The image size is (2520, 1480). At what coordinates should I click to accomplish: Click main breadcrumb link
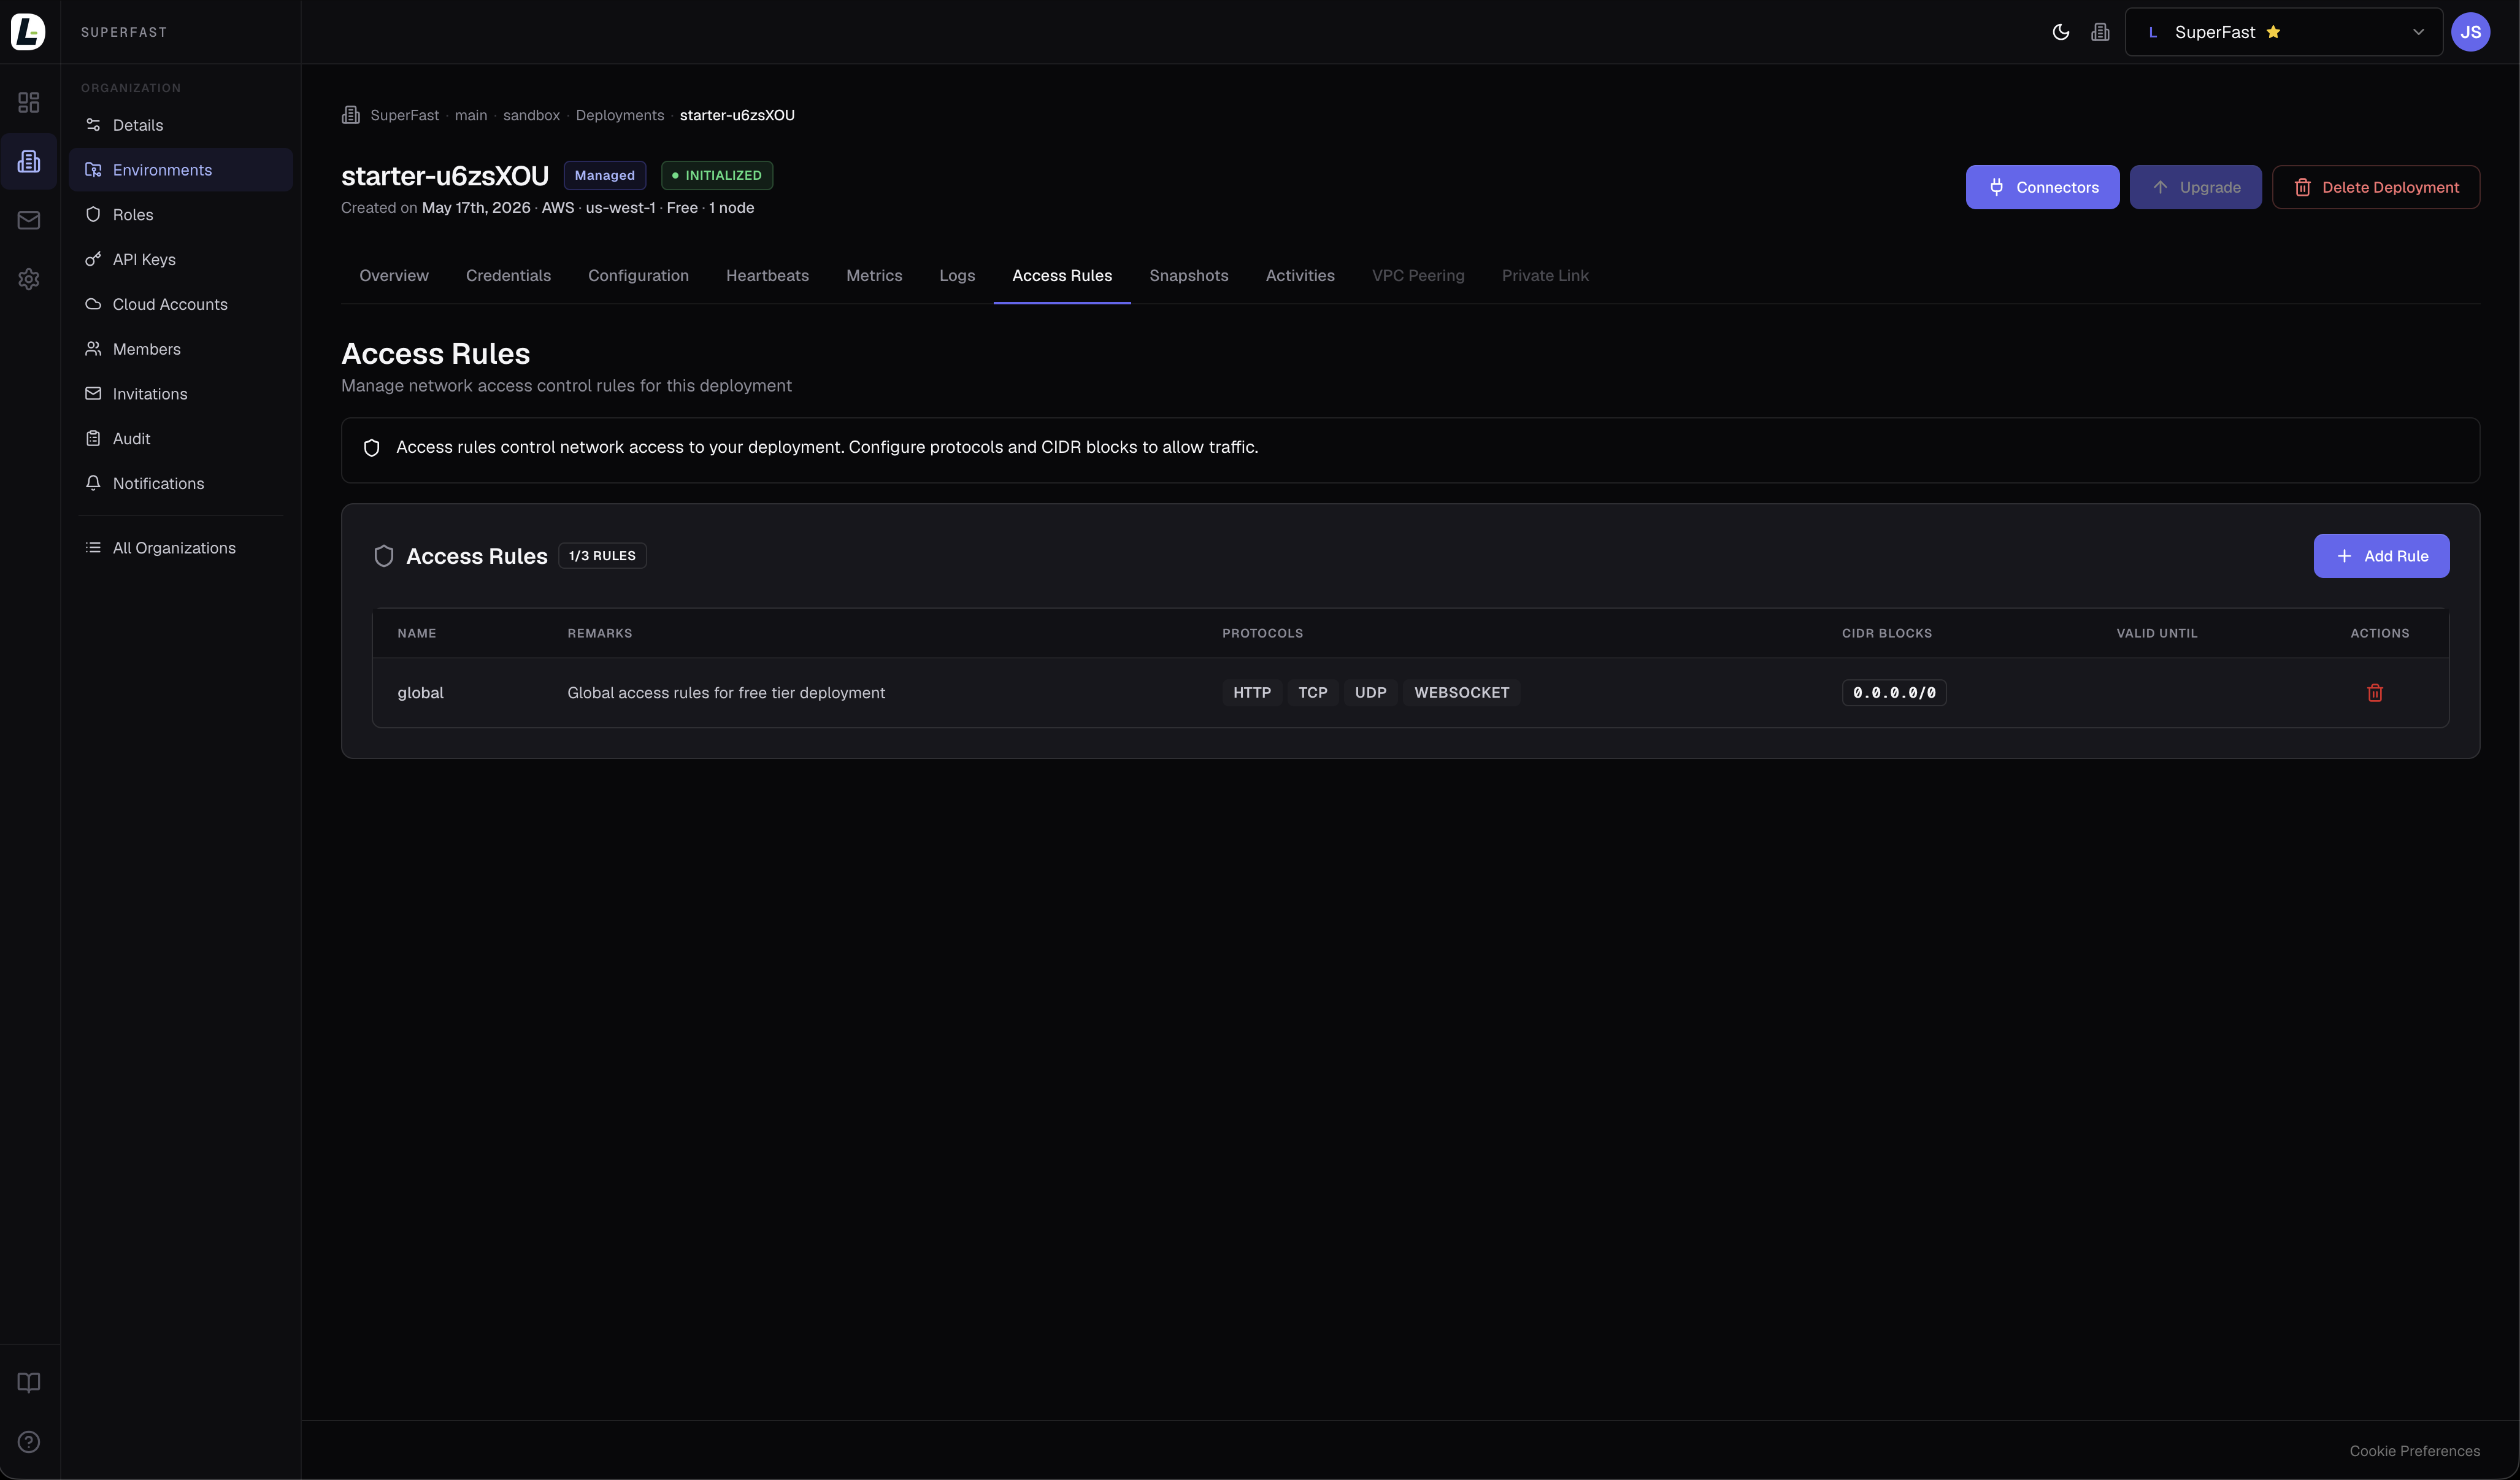[471, 115]
